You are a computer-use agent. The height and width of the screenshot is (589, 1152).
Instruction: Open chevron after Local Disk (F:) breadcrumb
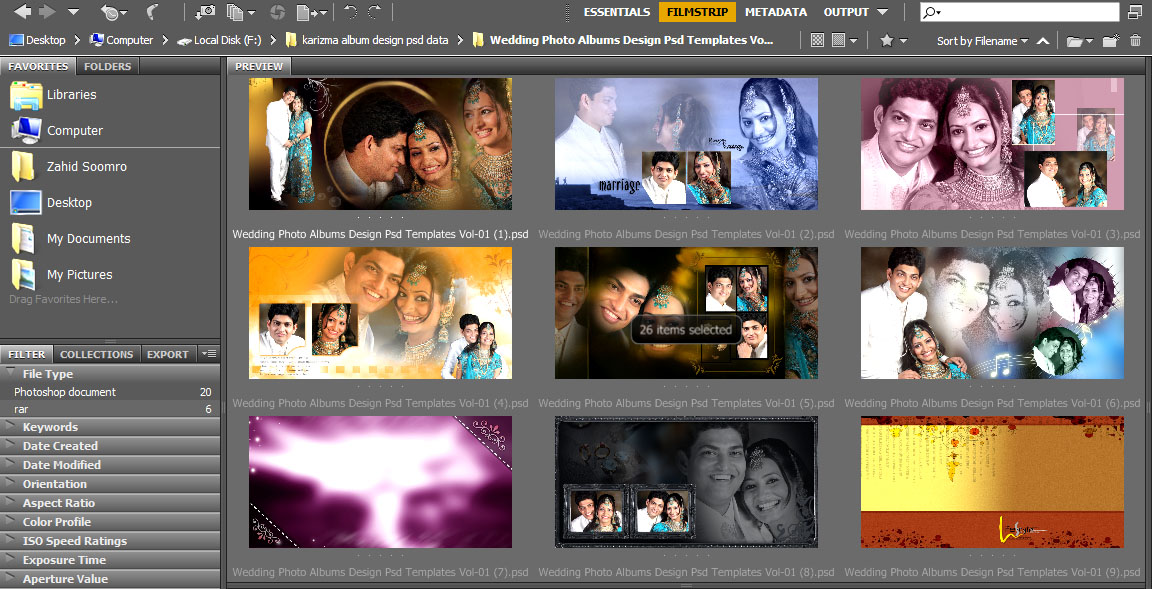(x=274, y=40)
